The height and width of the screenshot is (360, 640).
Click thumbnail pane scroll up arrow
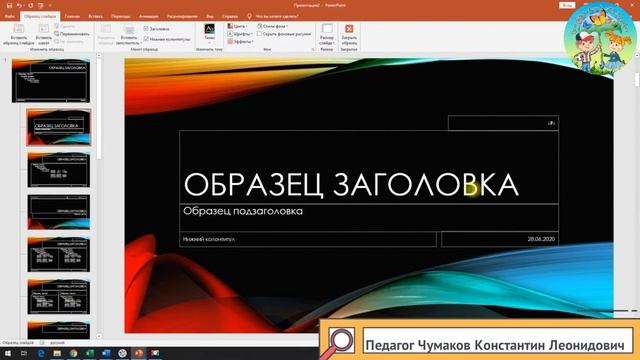99,55
